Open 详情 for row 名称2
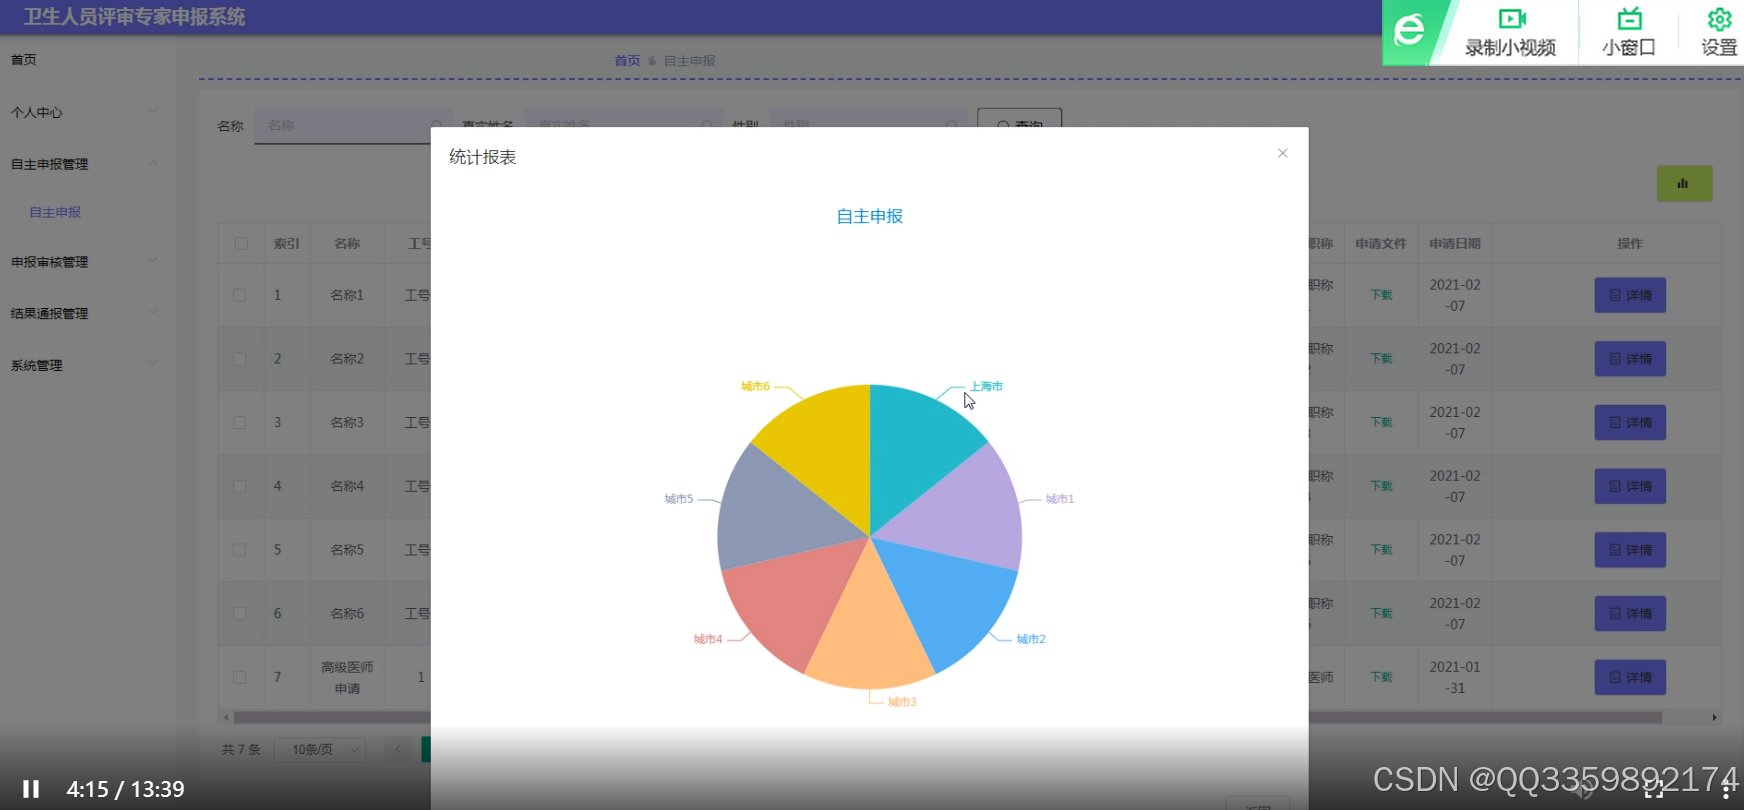 pos(1630,359)
